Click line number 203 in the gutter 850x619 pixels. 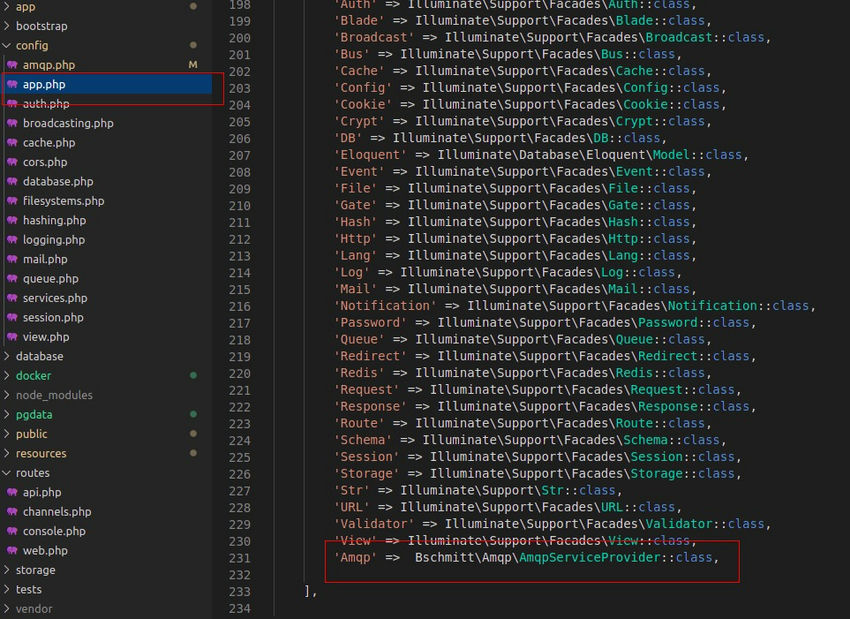(x=240, y=88)
